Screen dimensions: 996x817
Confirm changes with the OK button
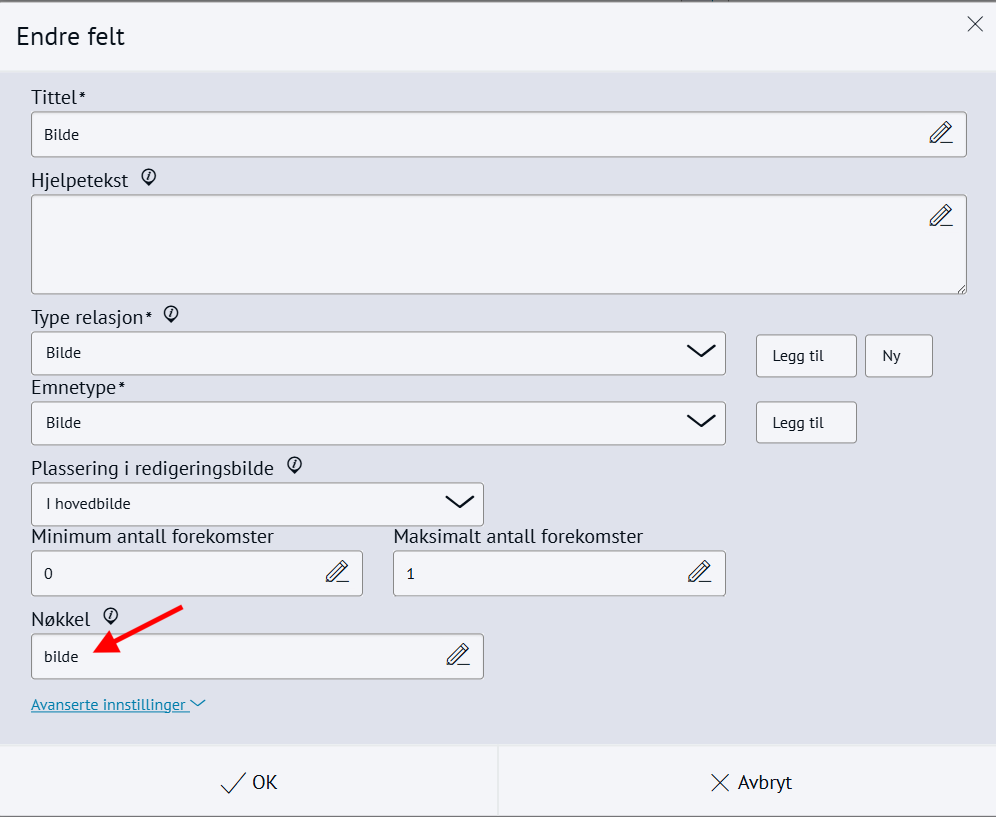coord(249,782)
